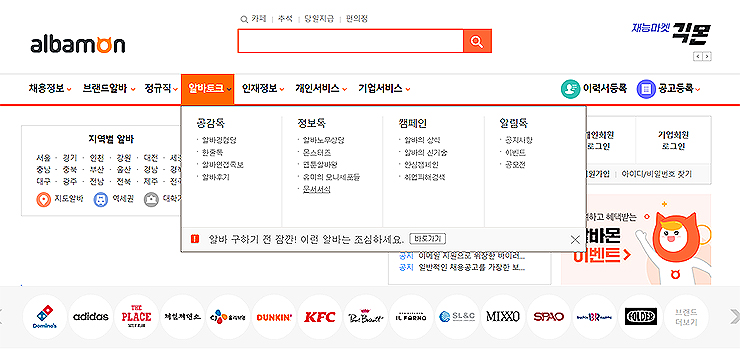The height and width of the screenshot is (360, 740).
Task: Open The Place brand logo
Action: pyautogui.click(x=136, y=317)
